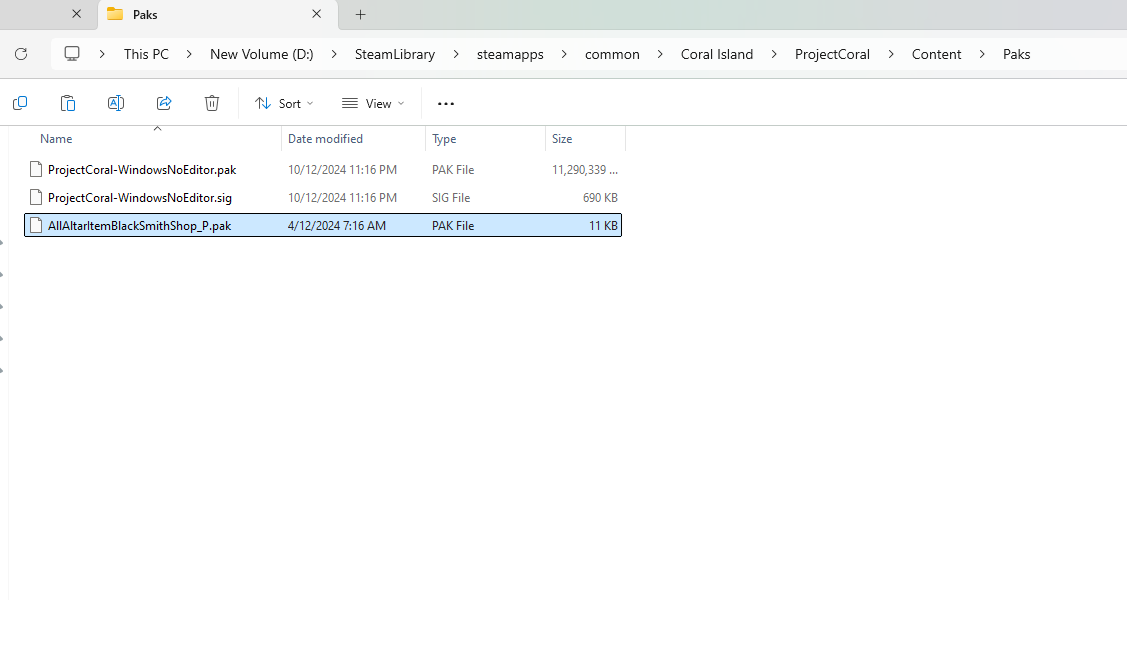Sort files by Size column header
The image size is (1129, 656).
(562, 139)
